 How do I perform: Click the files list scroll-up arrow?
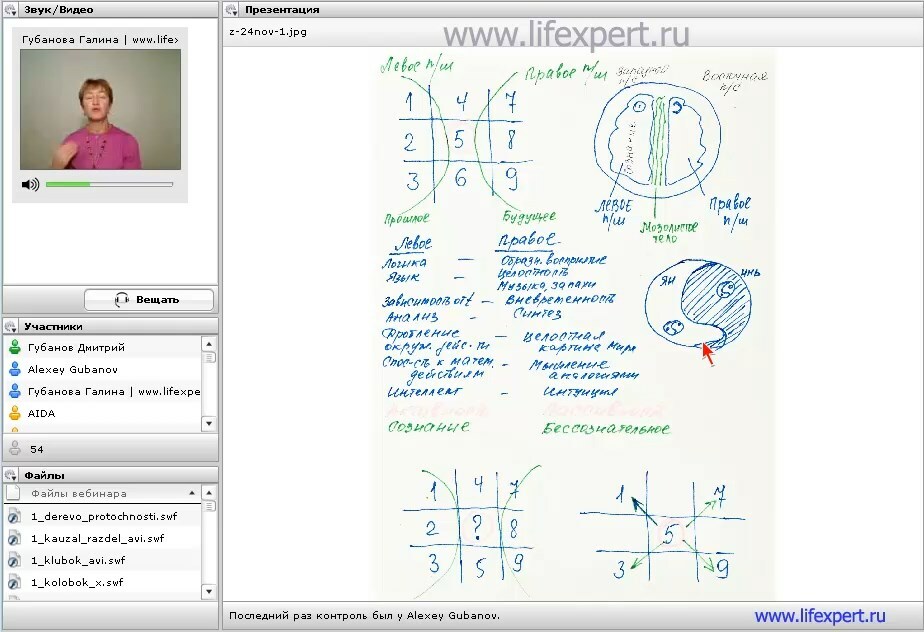209,493
